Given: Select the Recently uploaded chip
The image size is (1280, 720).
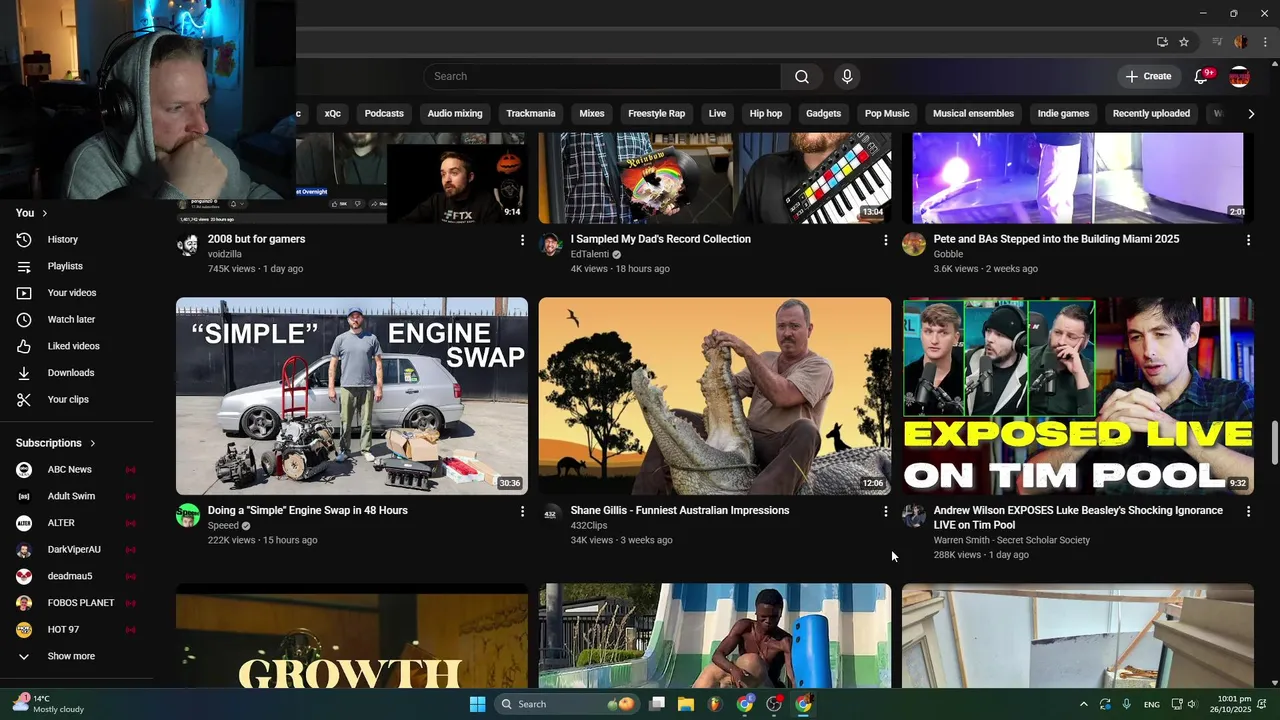Looking at the screenshot, I should pos(1151,114).
